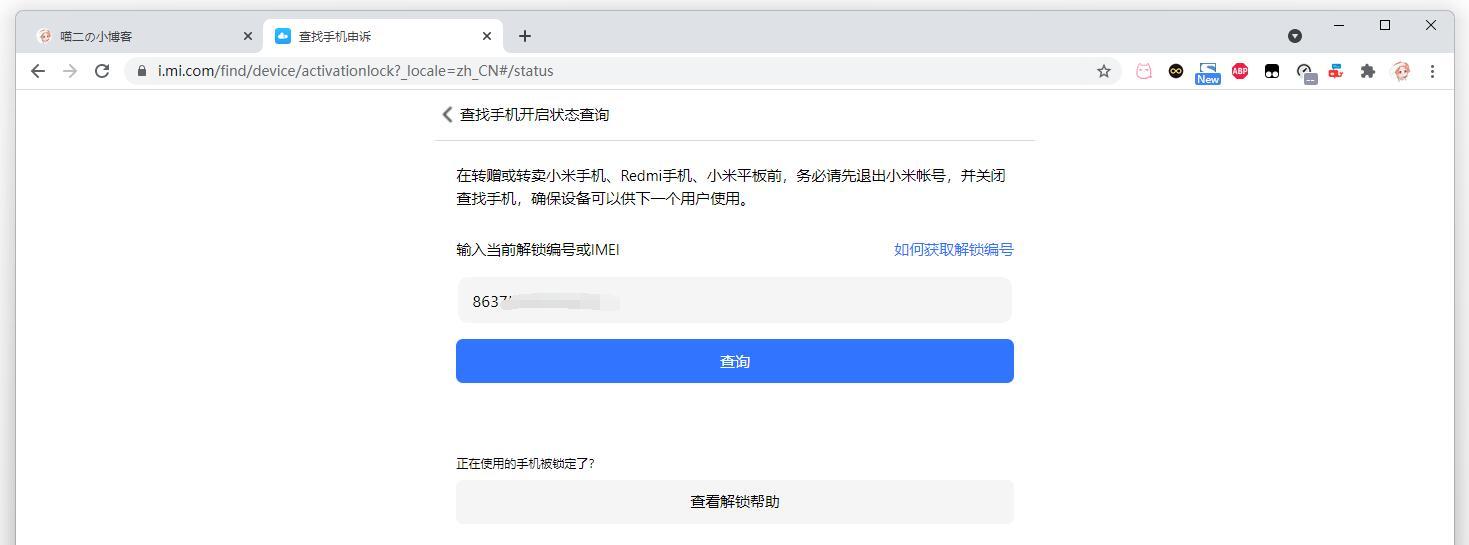Open the Extensions puzzle-piece menu
This screenshot has width=1469, height=545.
(1368, 71)
